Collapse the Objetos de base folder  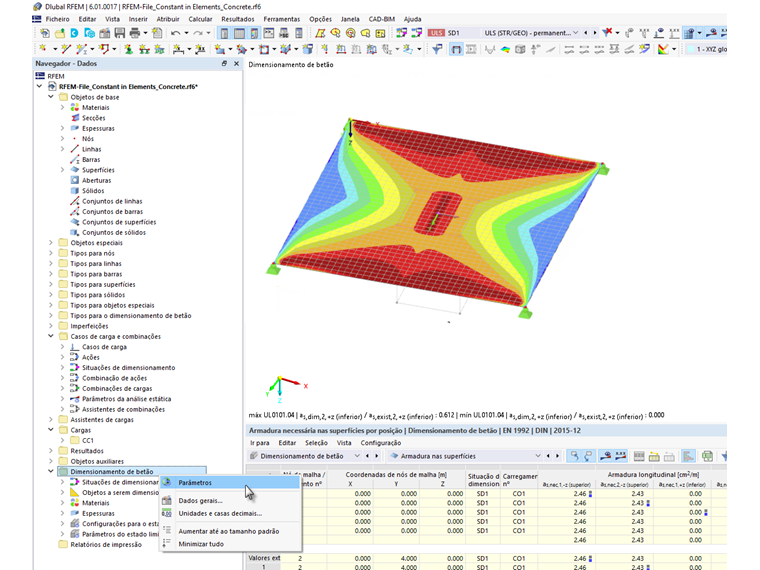[x=51, y=97]
